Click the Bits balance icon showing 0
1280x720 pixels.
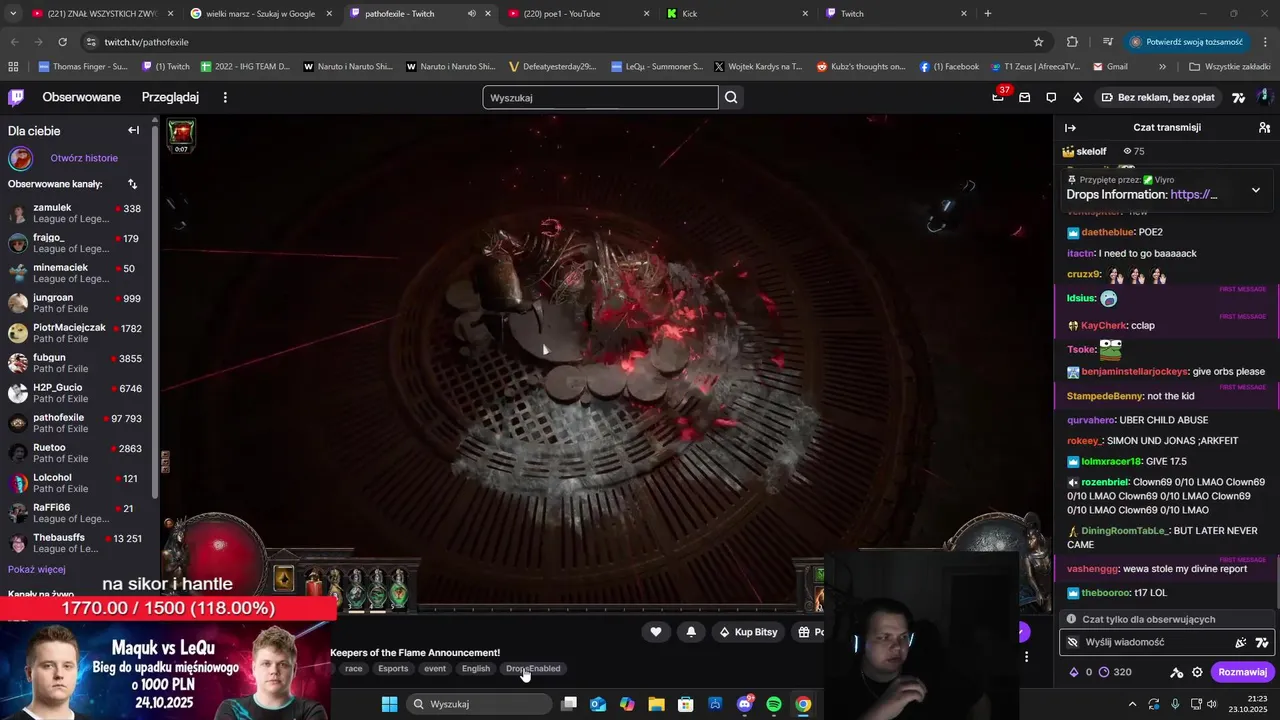1074,672
